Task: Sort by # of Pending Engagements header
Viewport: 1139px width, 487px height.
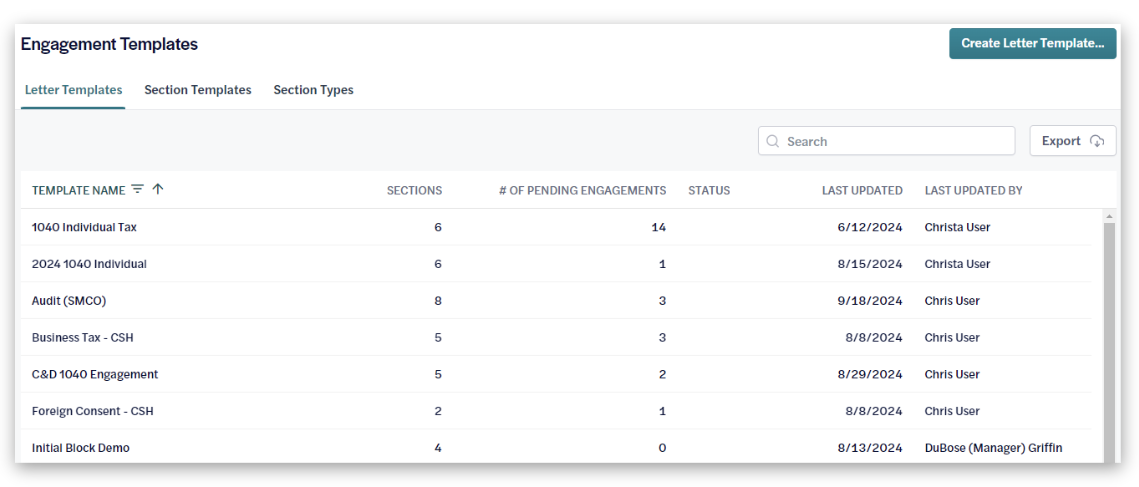Action: [583, 190]
